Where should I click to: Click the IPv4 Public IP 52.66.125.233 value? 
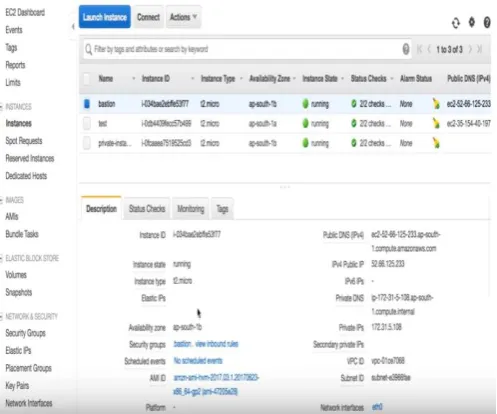coord(388,264)
